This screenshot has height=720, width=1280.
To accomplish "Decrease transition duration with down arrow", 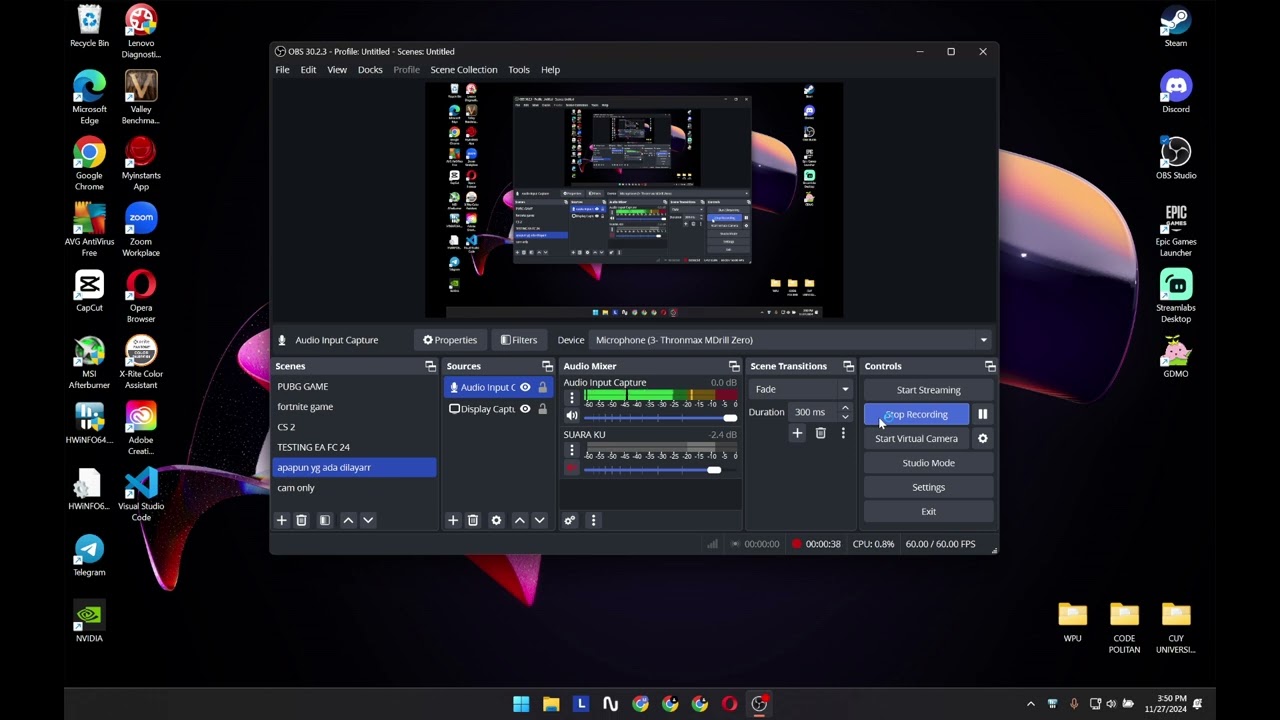I will click(x=845, y=417).
